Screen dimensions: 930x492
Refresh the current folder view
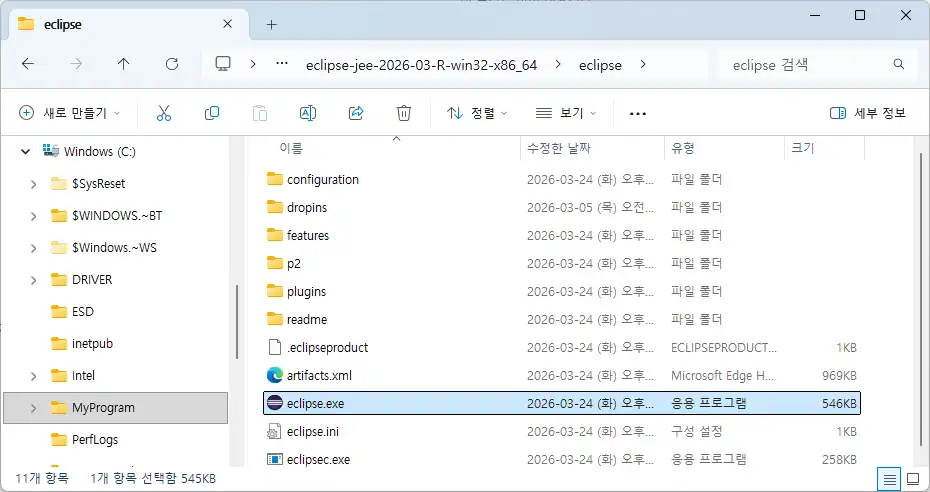tap(172, 64)
